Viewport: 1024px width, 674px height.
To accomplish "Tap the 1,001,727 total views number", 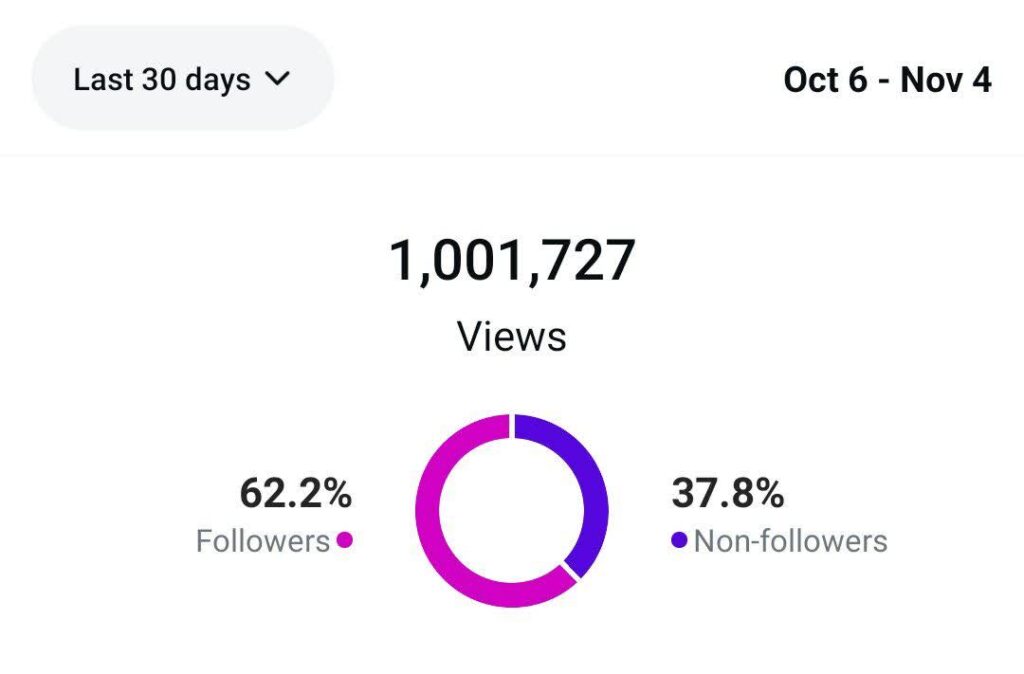I will pos(512,262).
